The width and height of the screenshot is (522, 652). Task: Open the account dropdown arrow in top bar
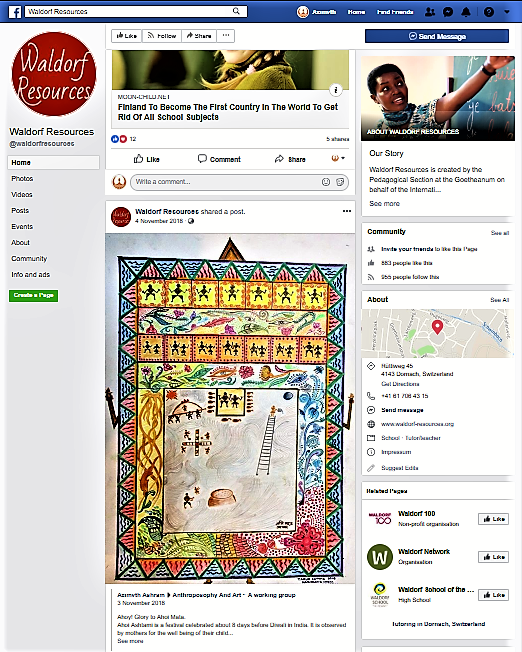tap(507, 12)
